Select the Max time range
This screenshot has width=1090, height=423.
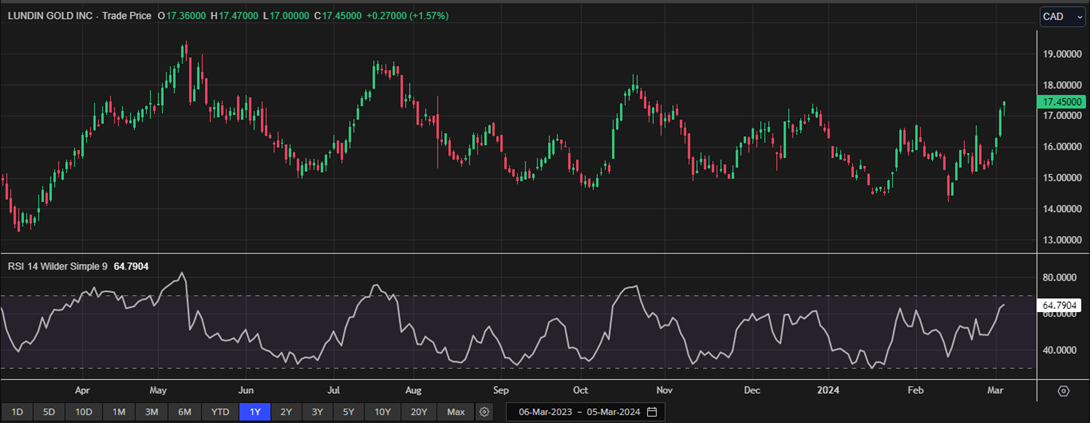coord(456,412)
